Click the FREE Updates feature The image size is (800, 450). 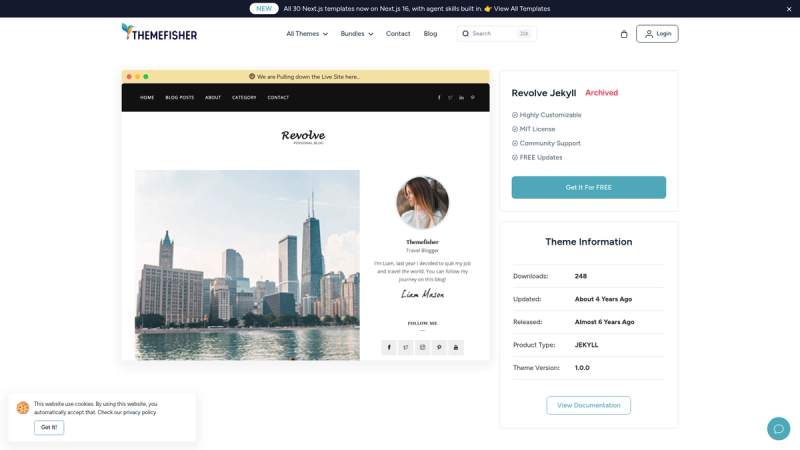pos(537,158)
